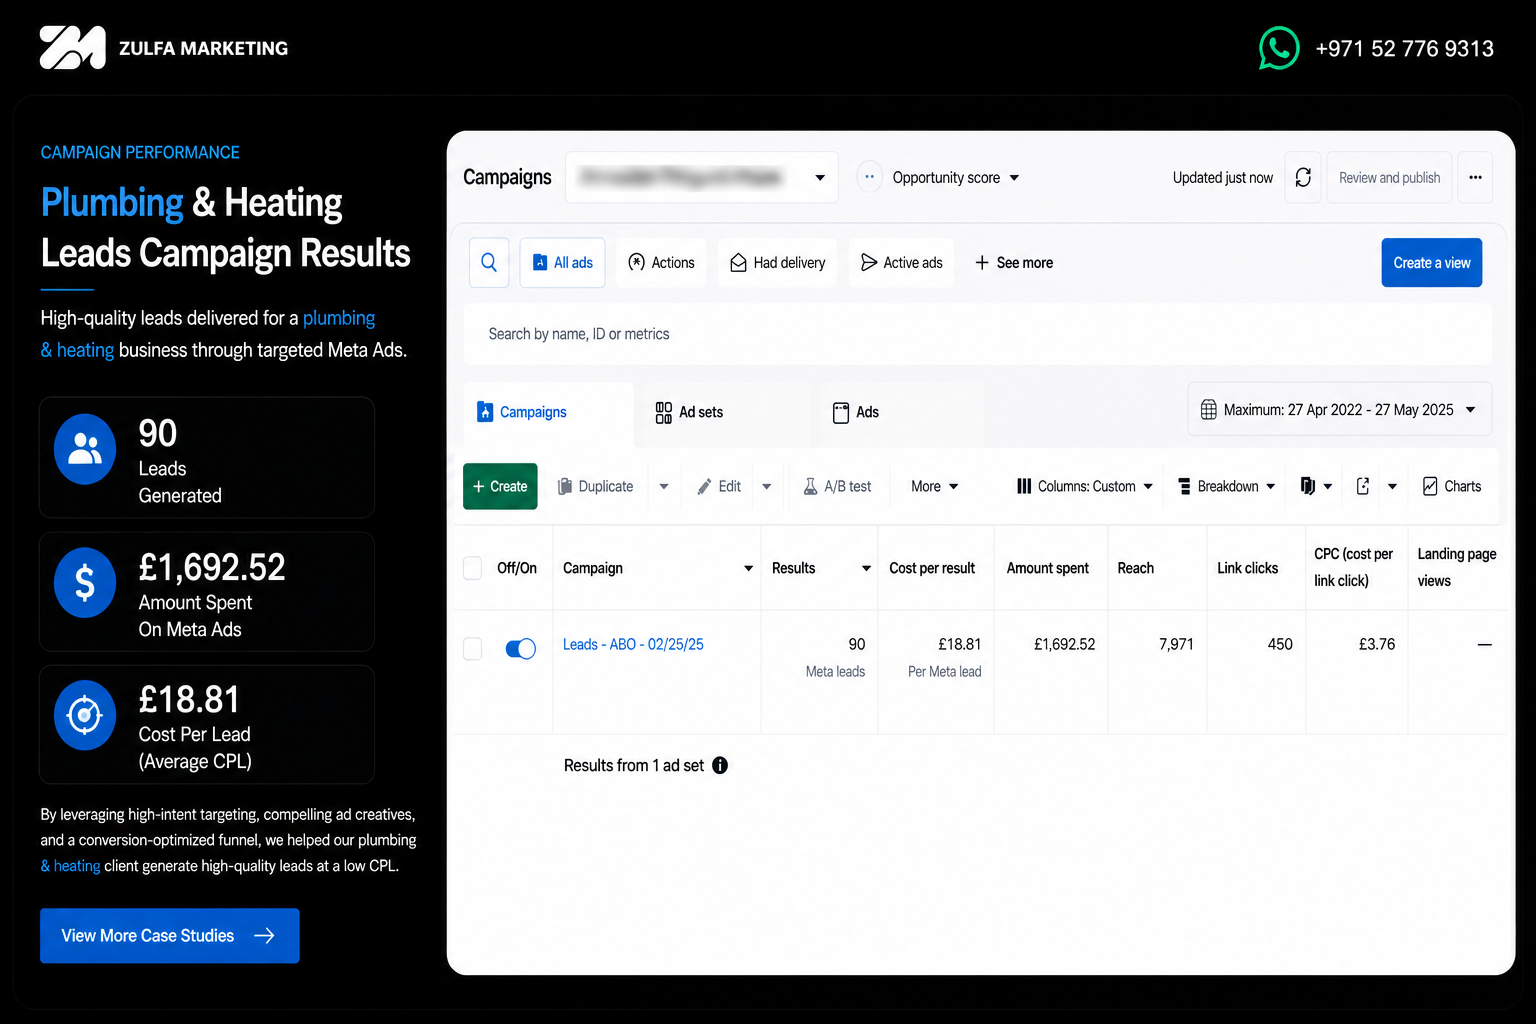Click the Opportunity score circle icon
The height and width of the screenshot is (1024, 1536).
point(869,177)
